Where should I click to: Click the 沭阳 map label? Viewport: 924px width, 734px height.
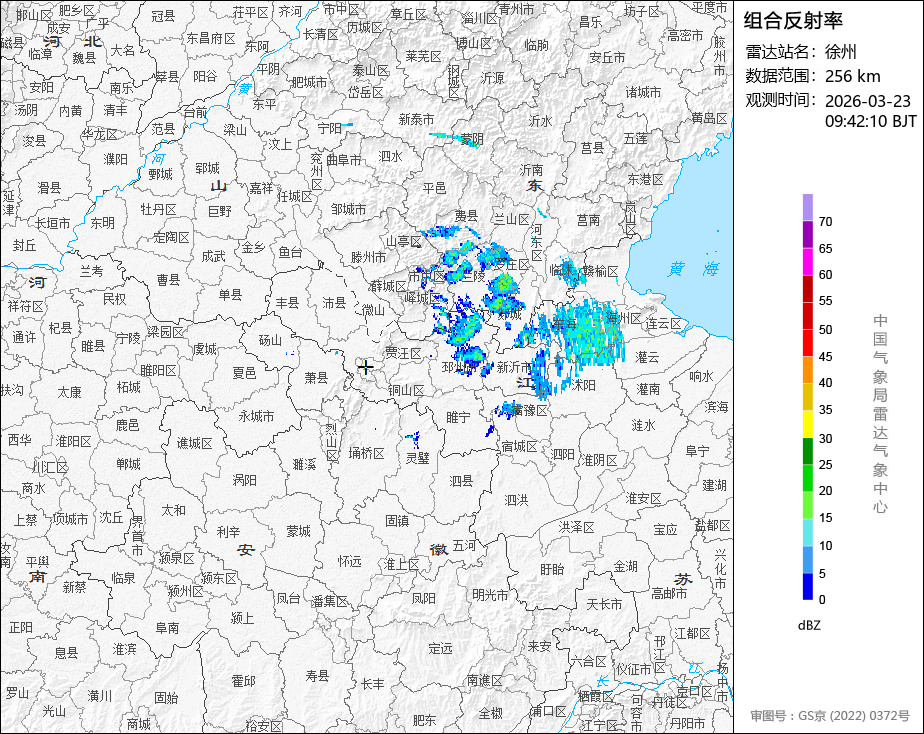pos(583,385)
